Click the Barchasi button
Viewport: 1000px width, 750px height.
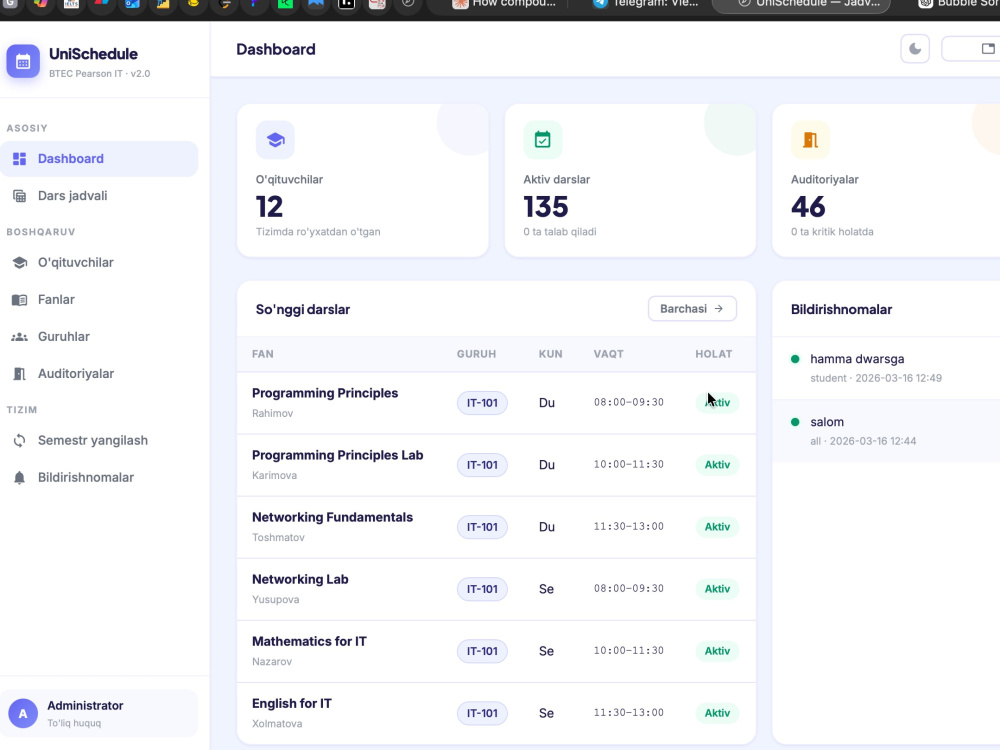[693, 309]
